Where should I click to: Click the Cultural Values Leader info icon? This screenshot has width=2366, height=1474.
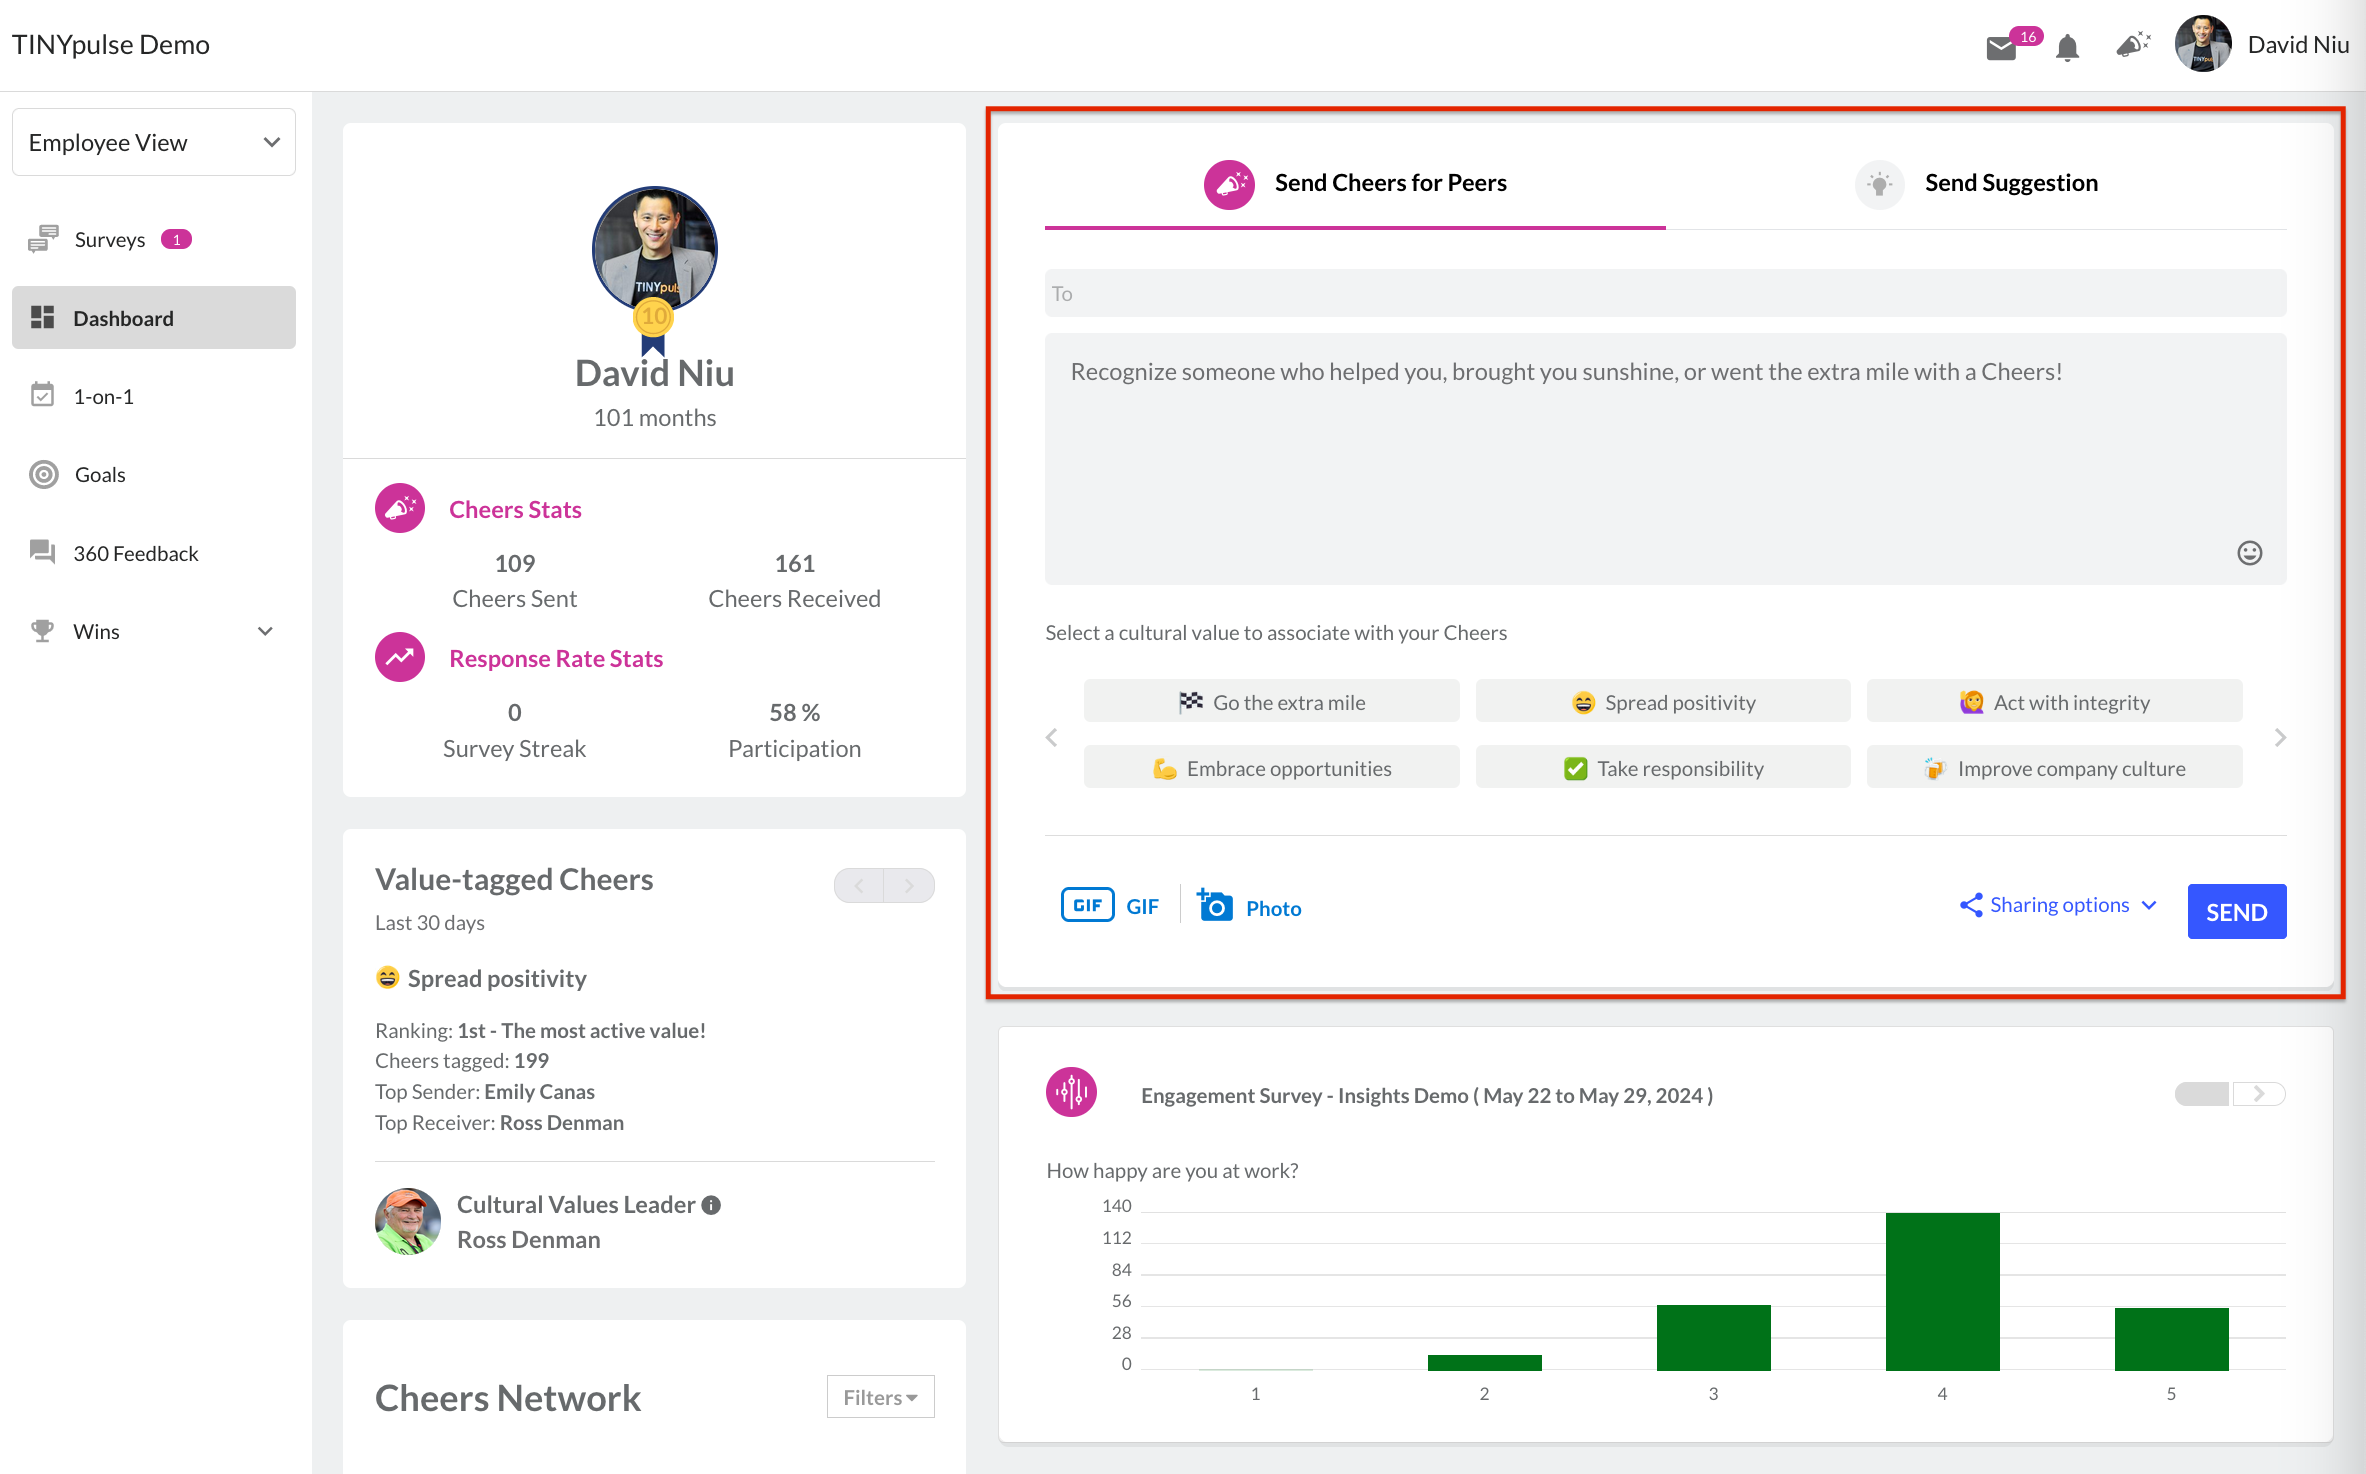[x=711, y=1205]
